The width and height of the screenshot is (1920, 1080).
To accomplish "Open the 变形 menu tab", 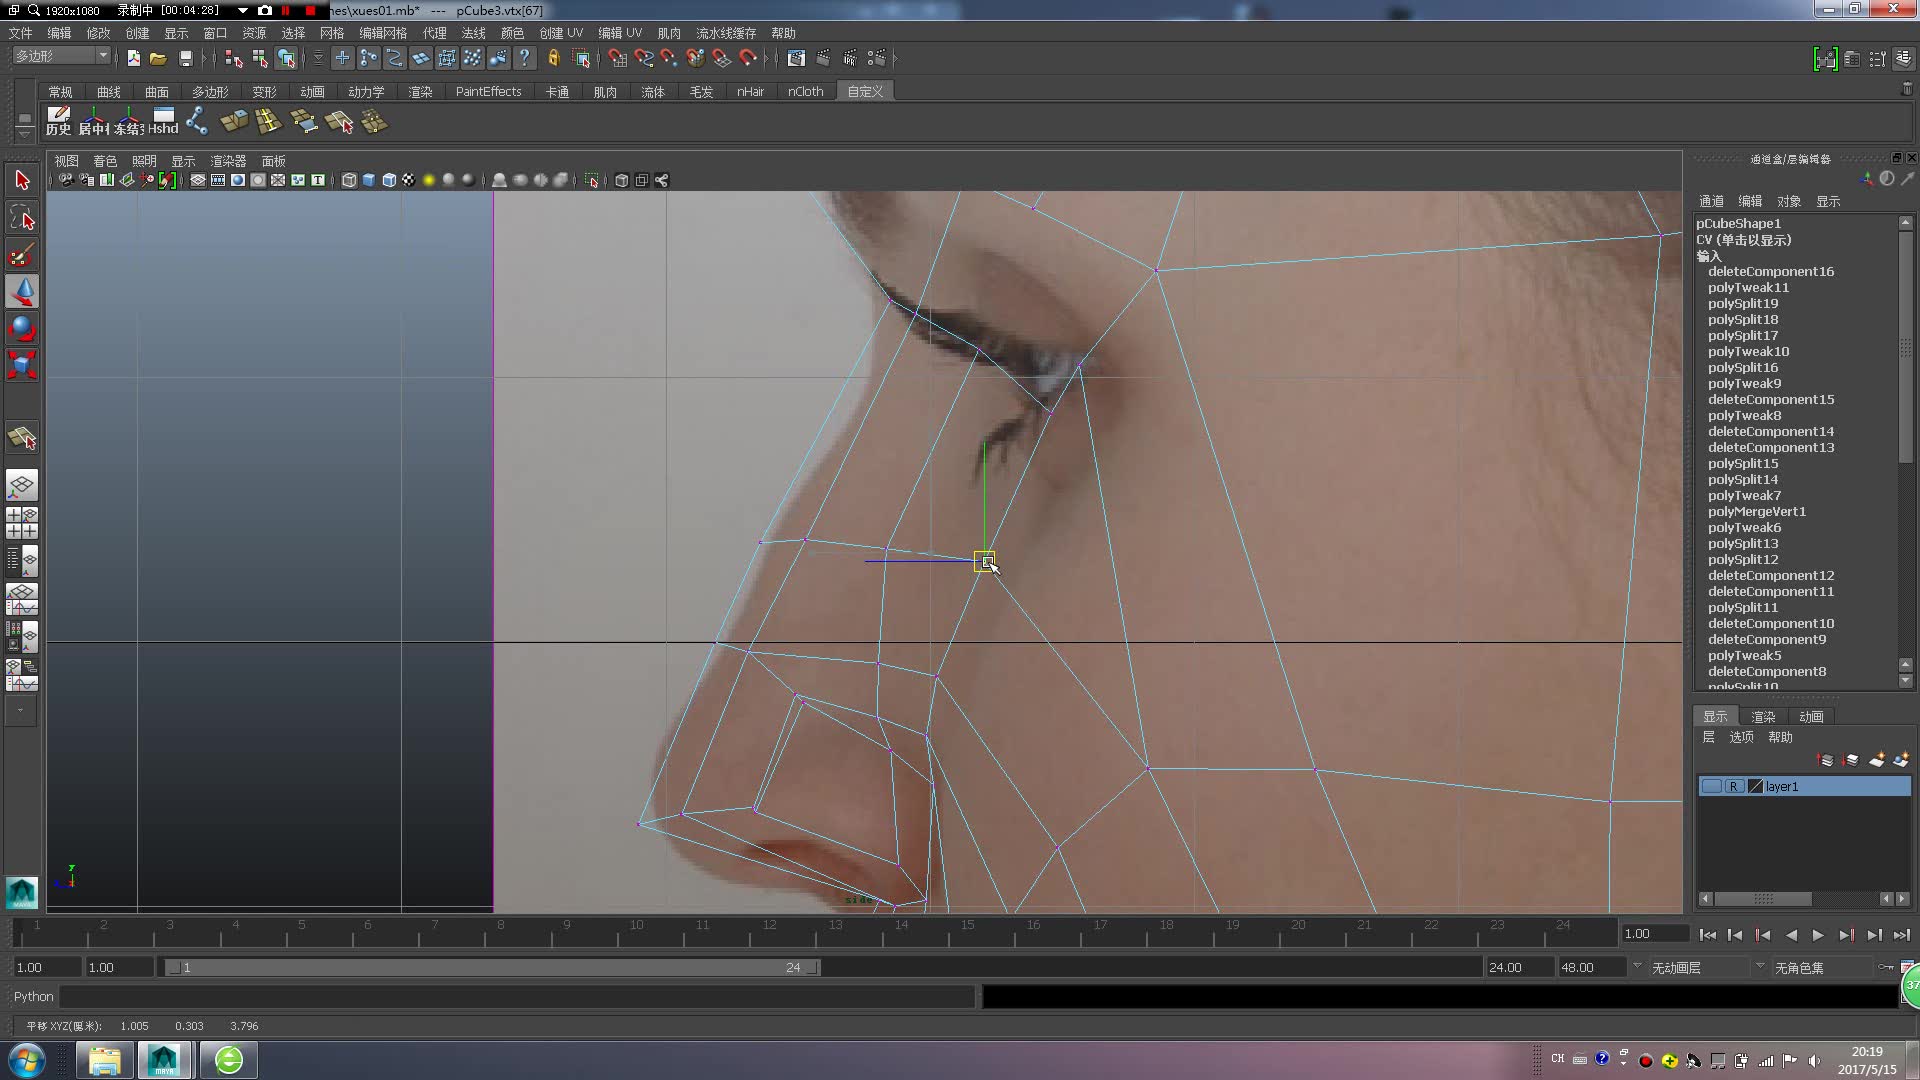I will click(262, 91).
